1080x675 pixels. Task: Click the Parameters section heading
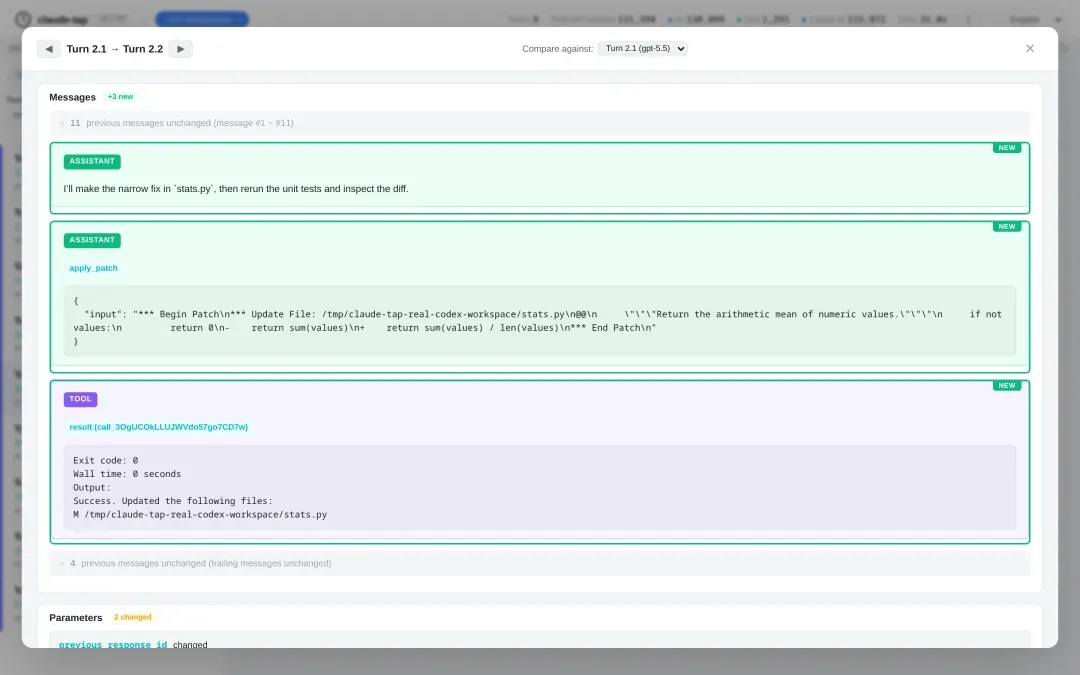76,618
